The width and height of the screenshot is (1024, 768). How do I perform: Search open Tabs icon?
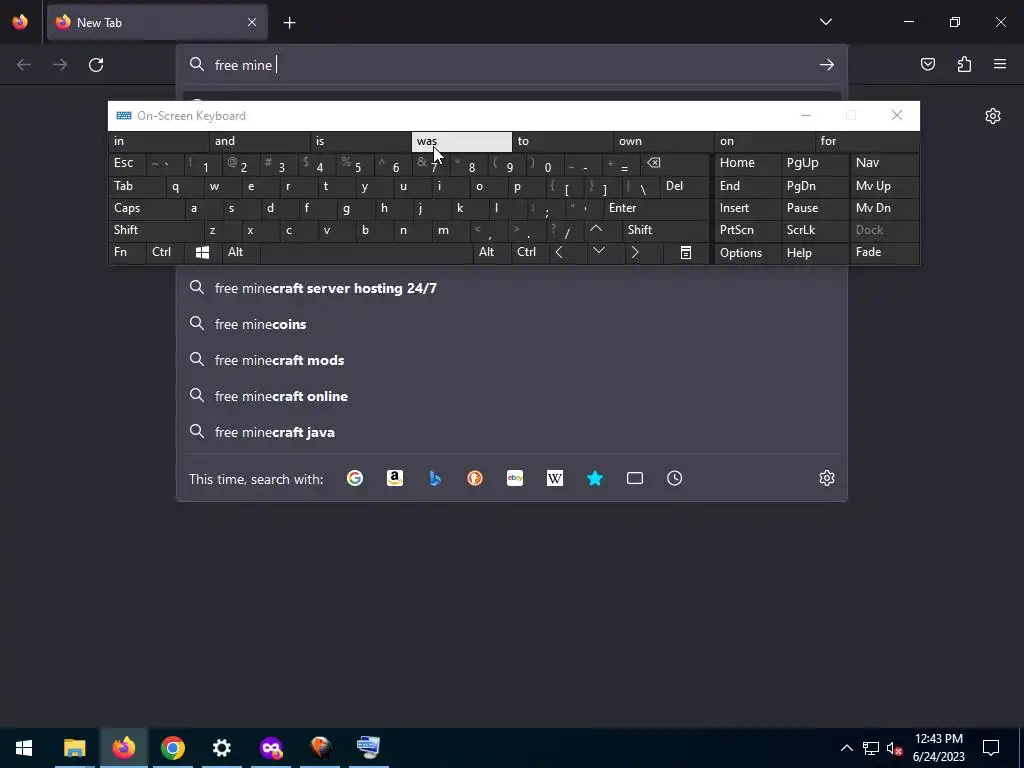635,478
